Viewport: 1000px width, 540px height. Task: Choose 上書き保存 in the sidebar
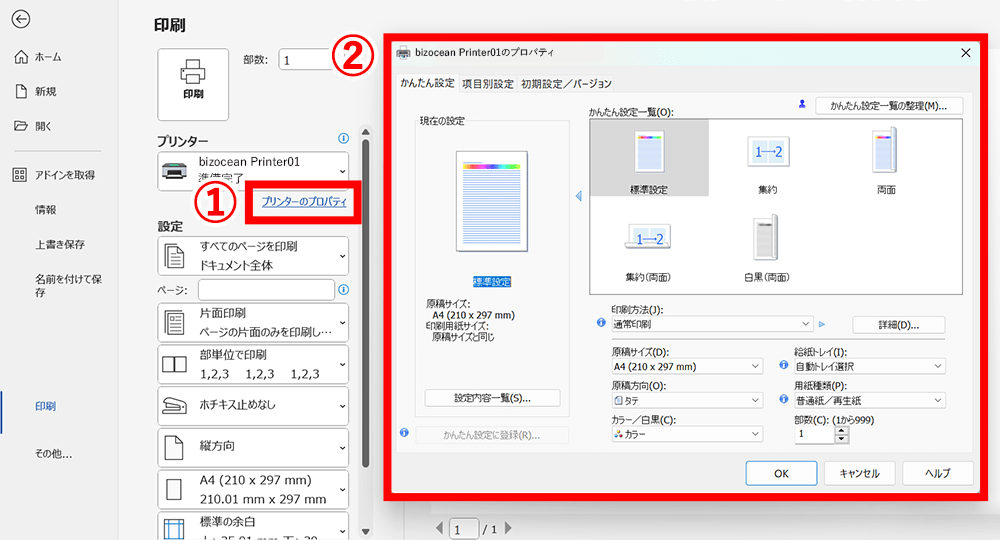tap(60, 244)
